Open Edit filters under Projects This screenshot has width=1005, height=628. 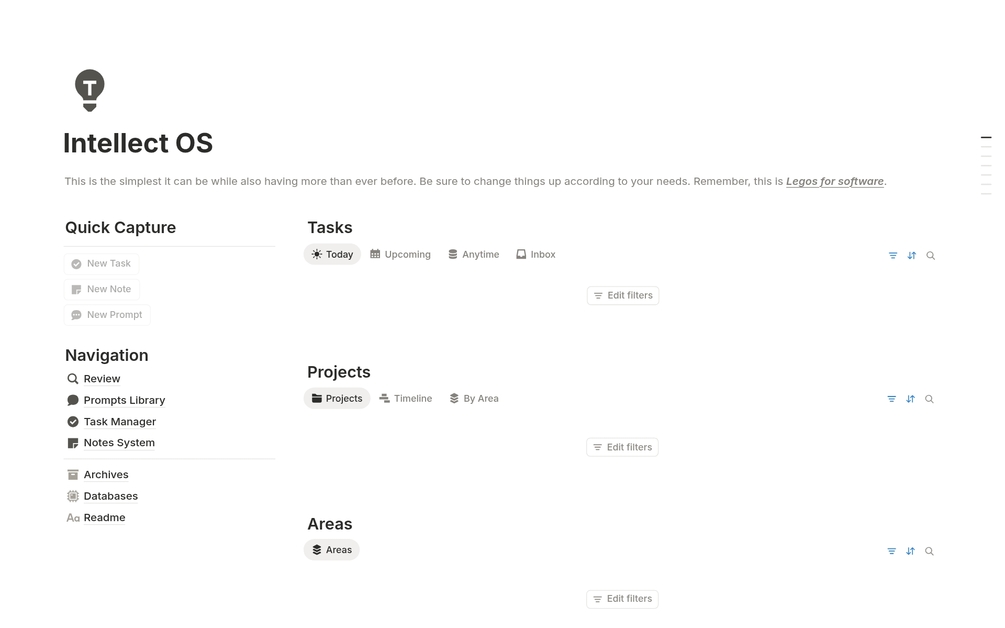click(x=622, y=447)
